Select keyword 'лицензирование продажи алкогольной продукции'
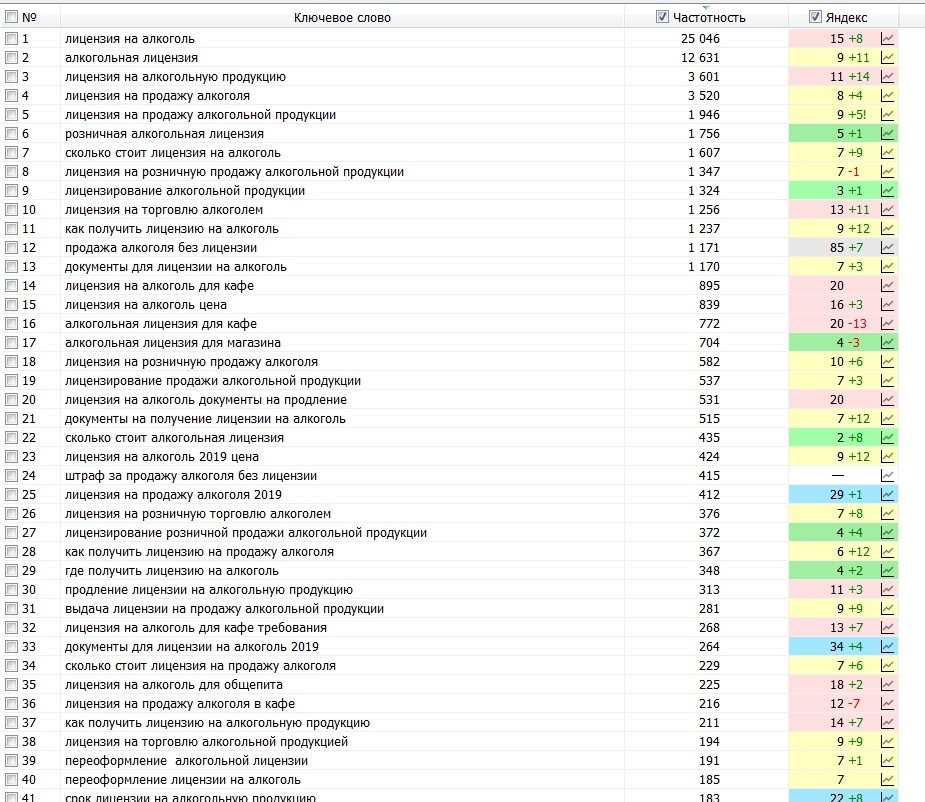Image resolution: width=925 pixels, height=802 pixels. pos(213,381)
